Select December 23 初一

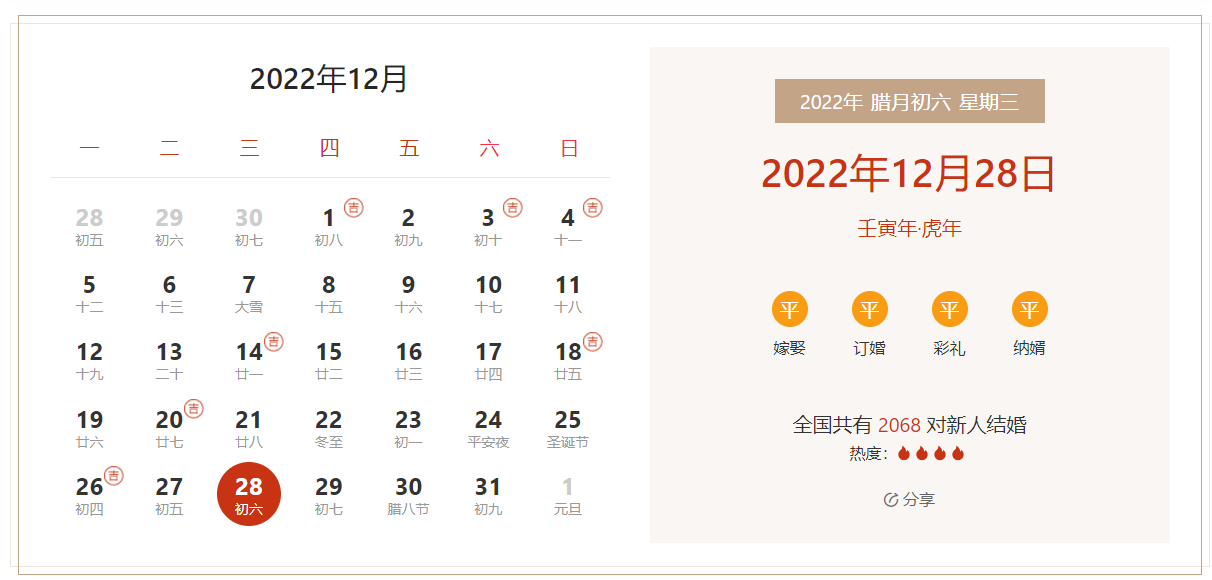408,428
